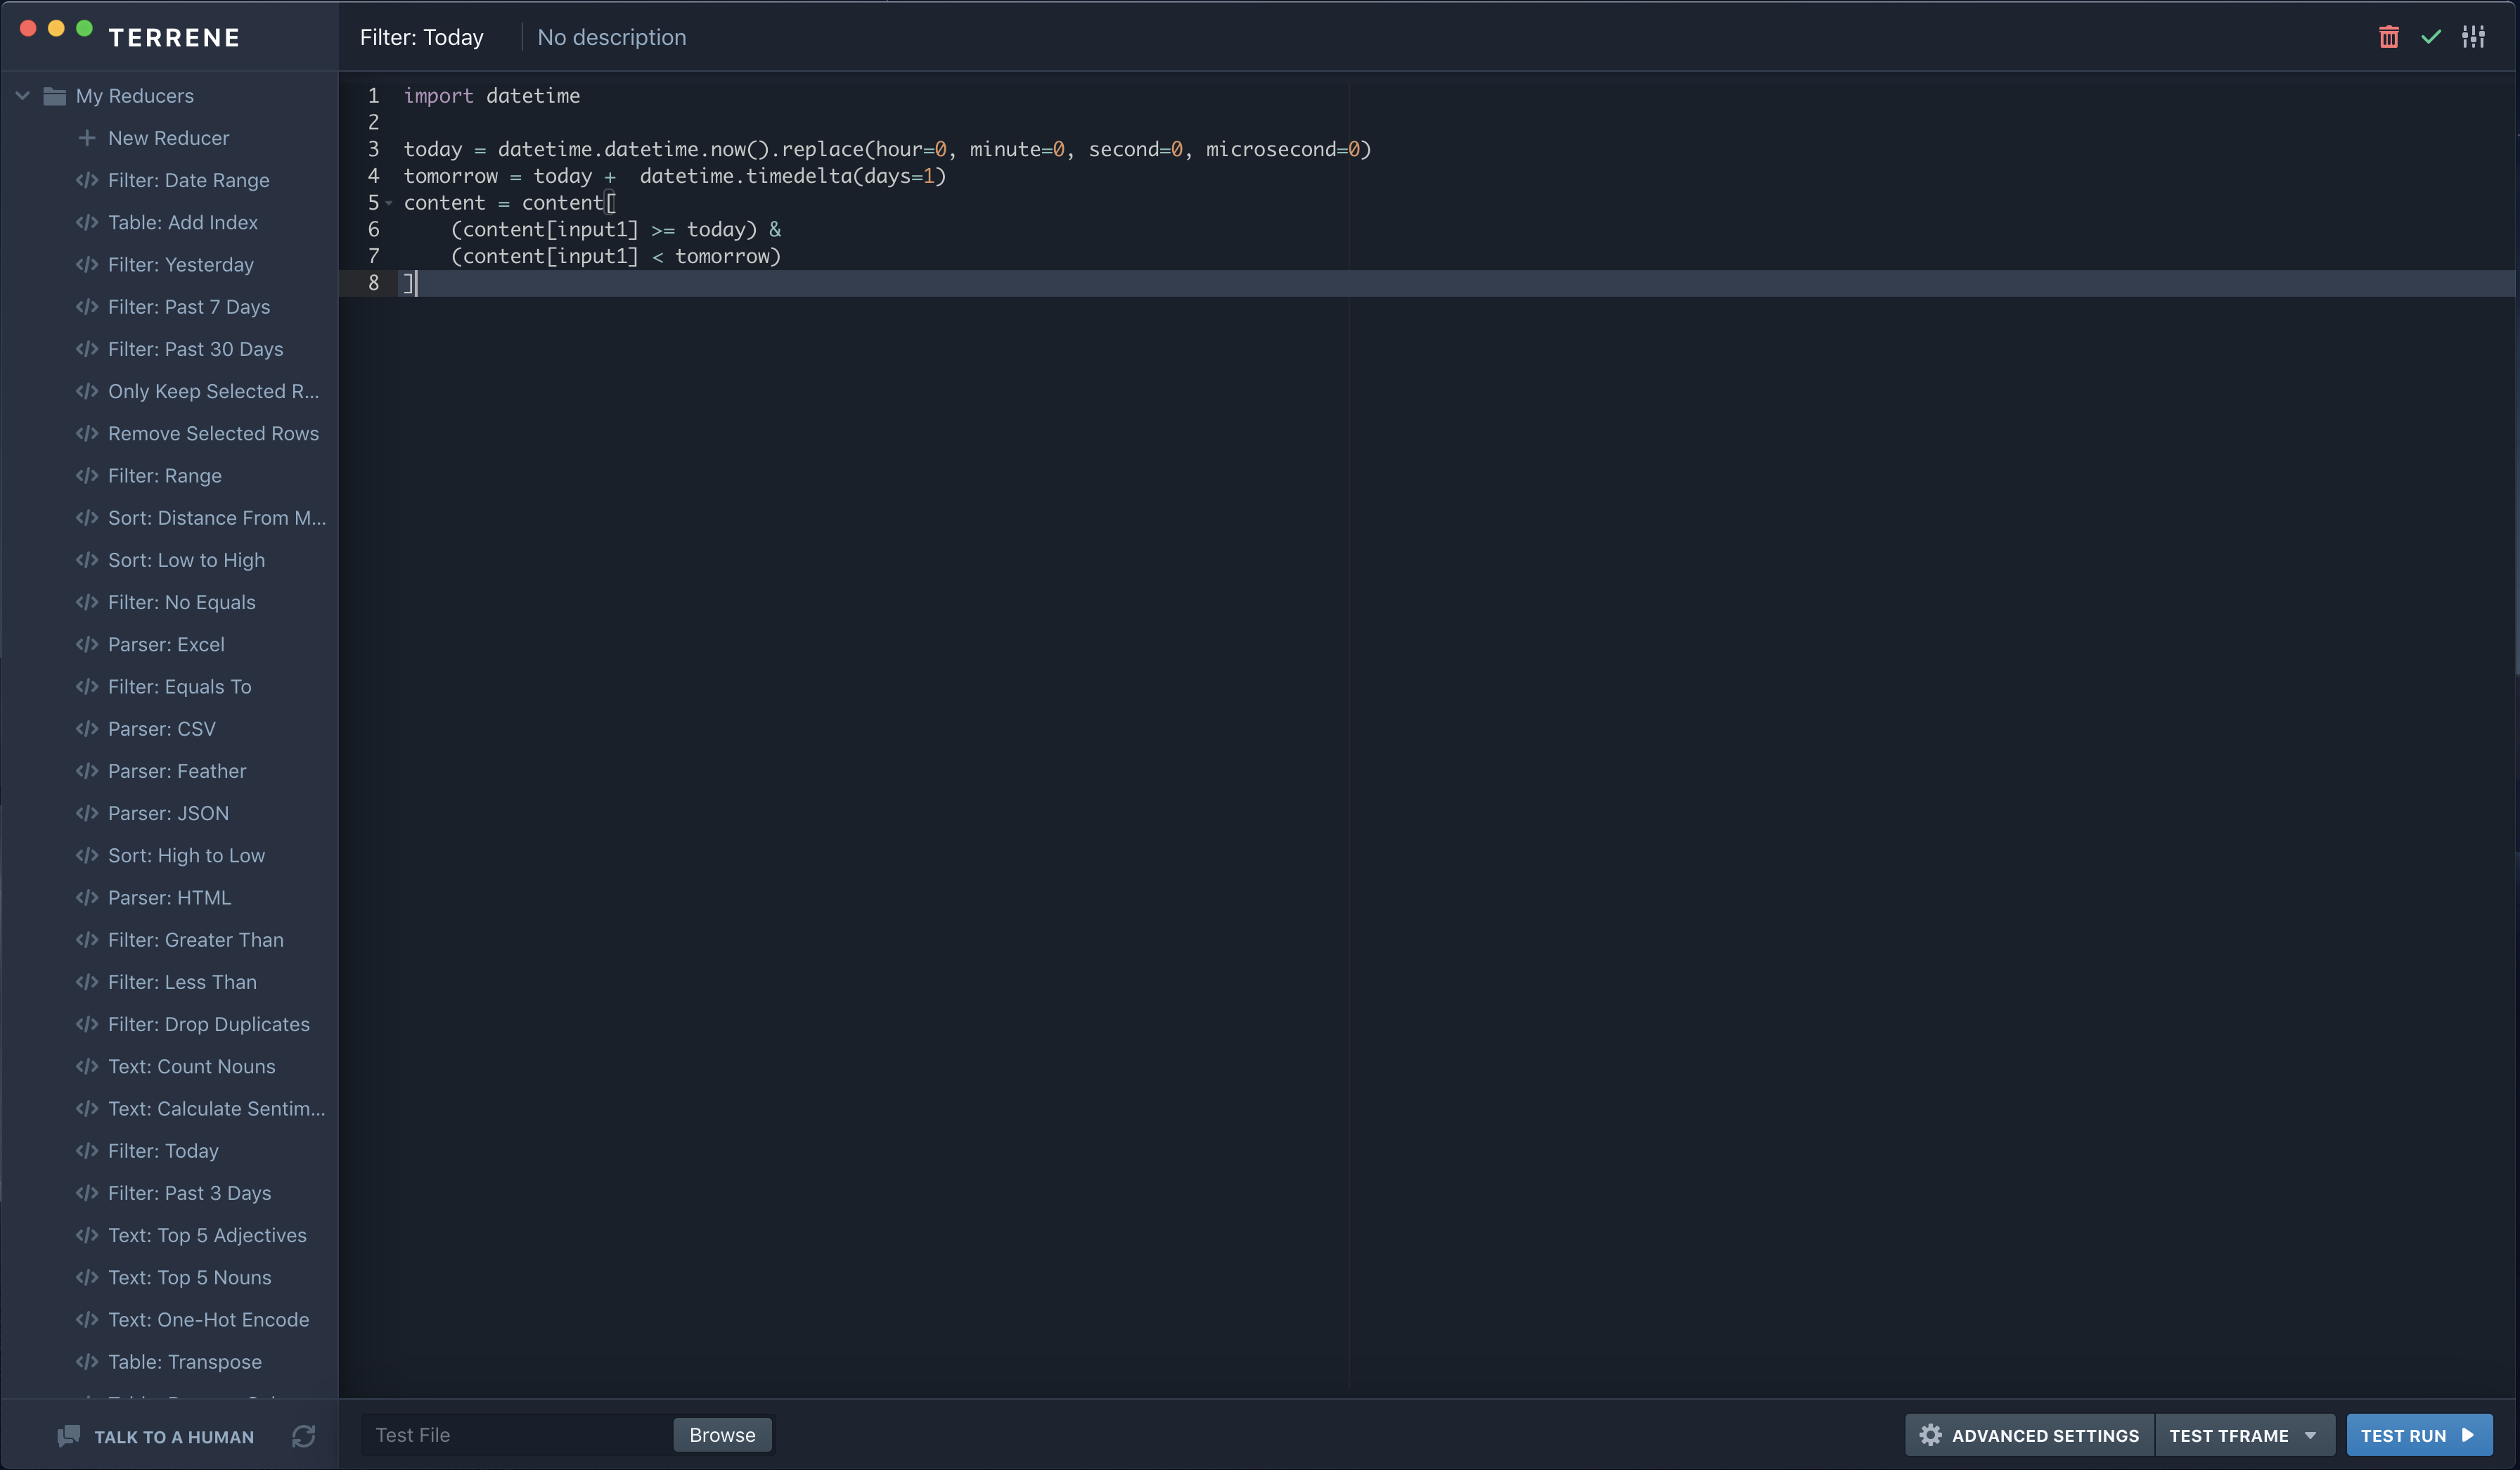Toggle the code fold arrow on line 5

pyautogui.click(x=389, y=203)
